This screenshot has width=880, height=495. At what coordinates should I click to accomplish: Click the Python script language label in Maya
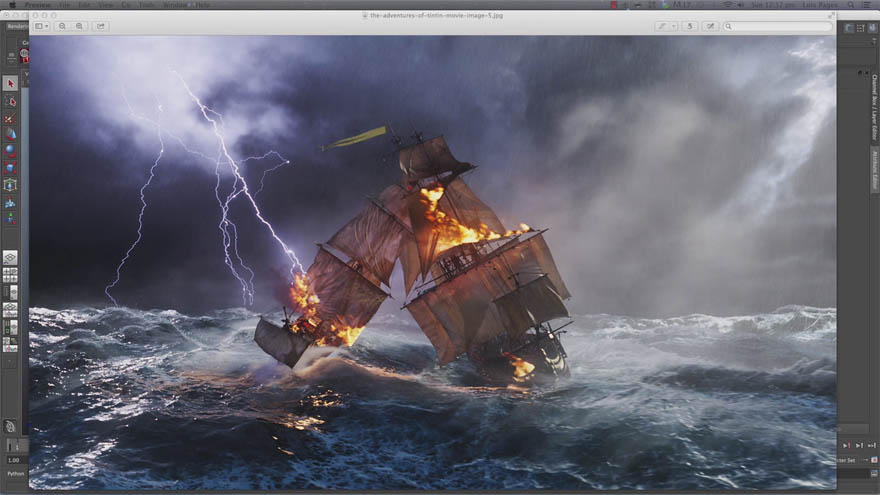coord(16,474)
